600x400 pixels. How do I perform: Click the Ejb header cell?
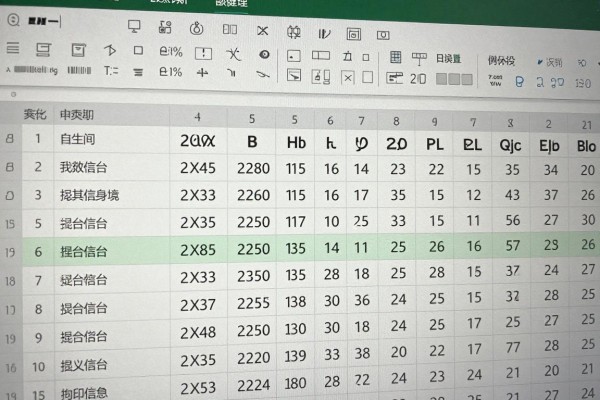point(549,146)
